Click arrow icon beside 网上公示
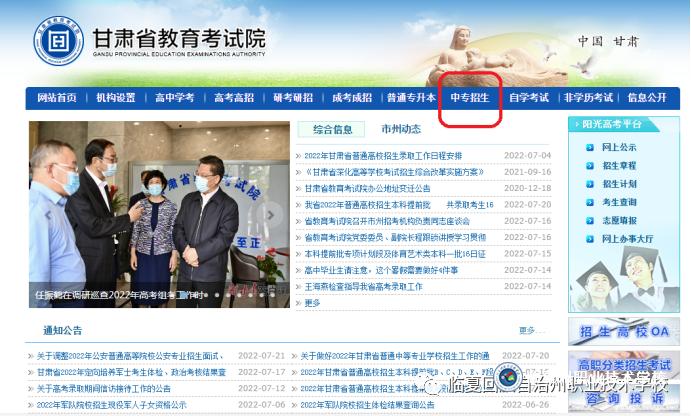 coord(590,148)
